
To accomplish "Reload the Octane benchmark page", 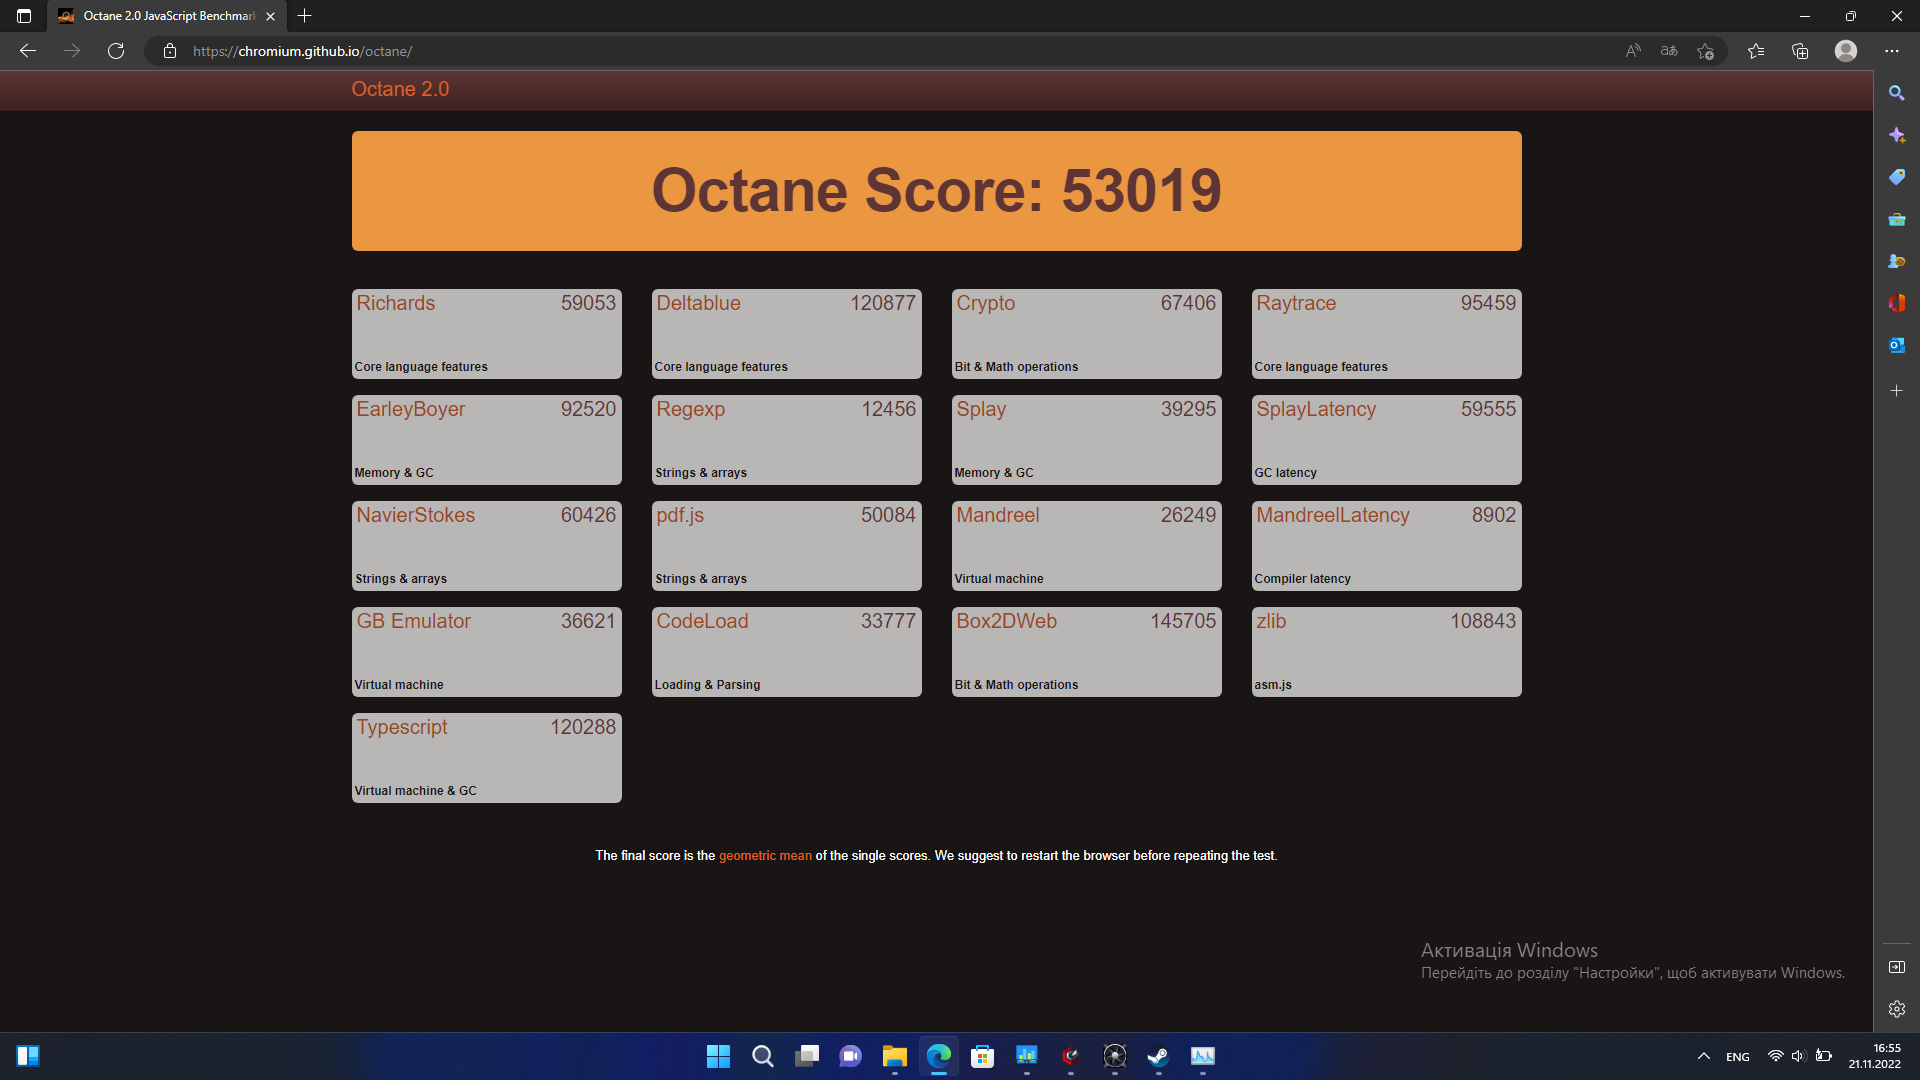I will click(x=116, y=51).
